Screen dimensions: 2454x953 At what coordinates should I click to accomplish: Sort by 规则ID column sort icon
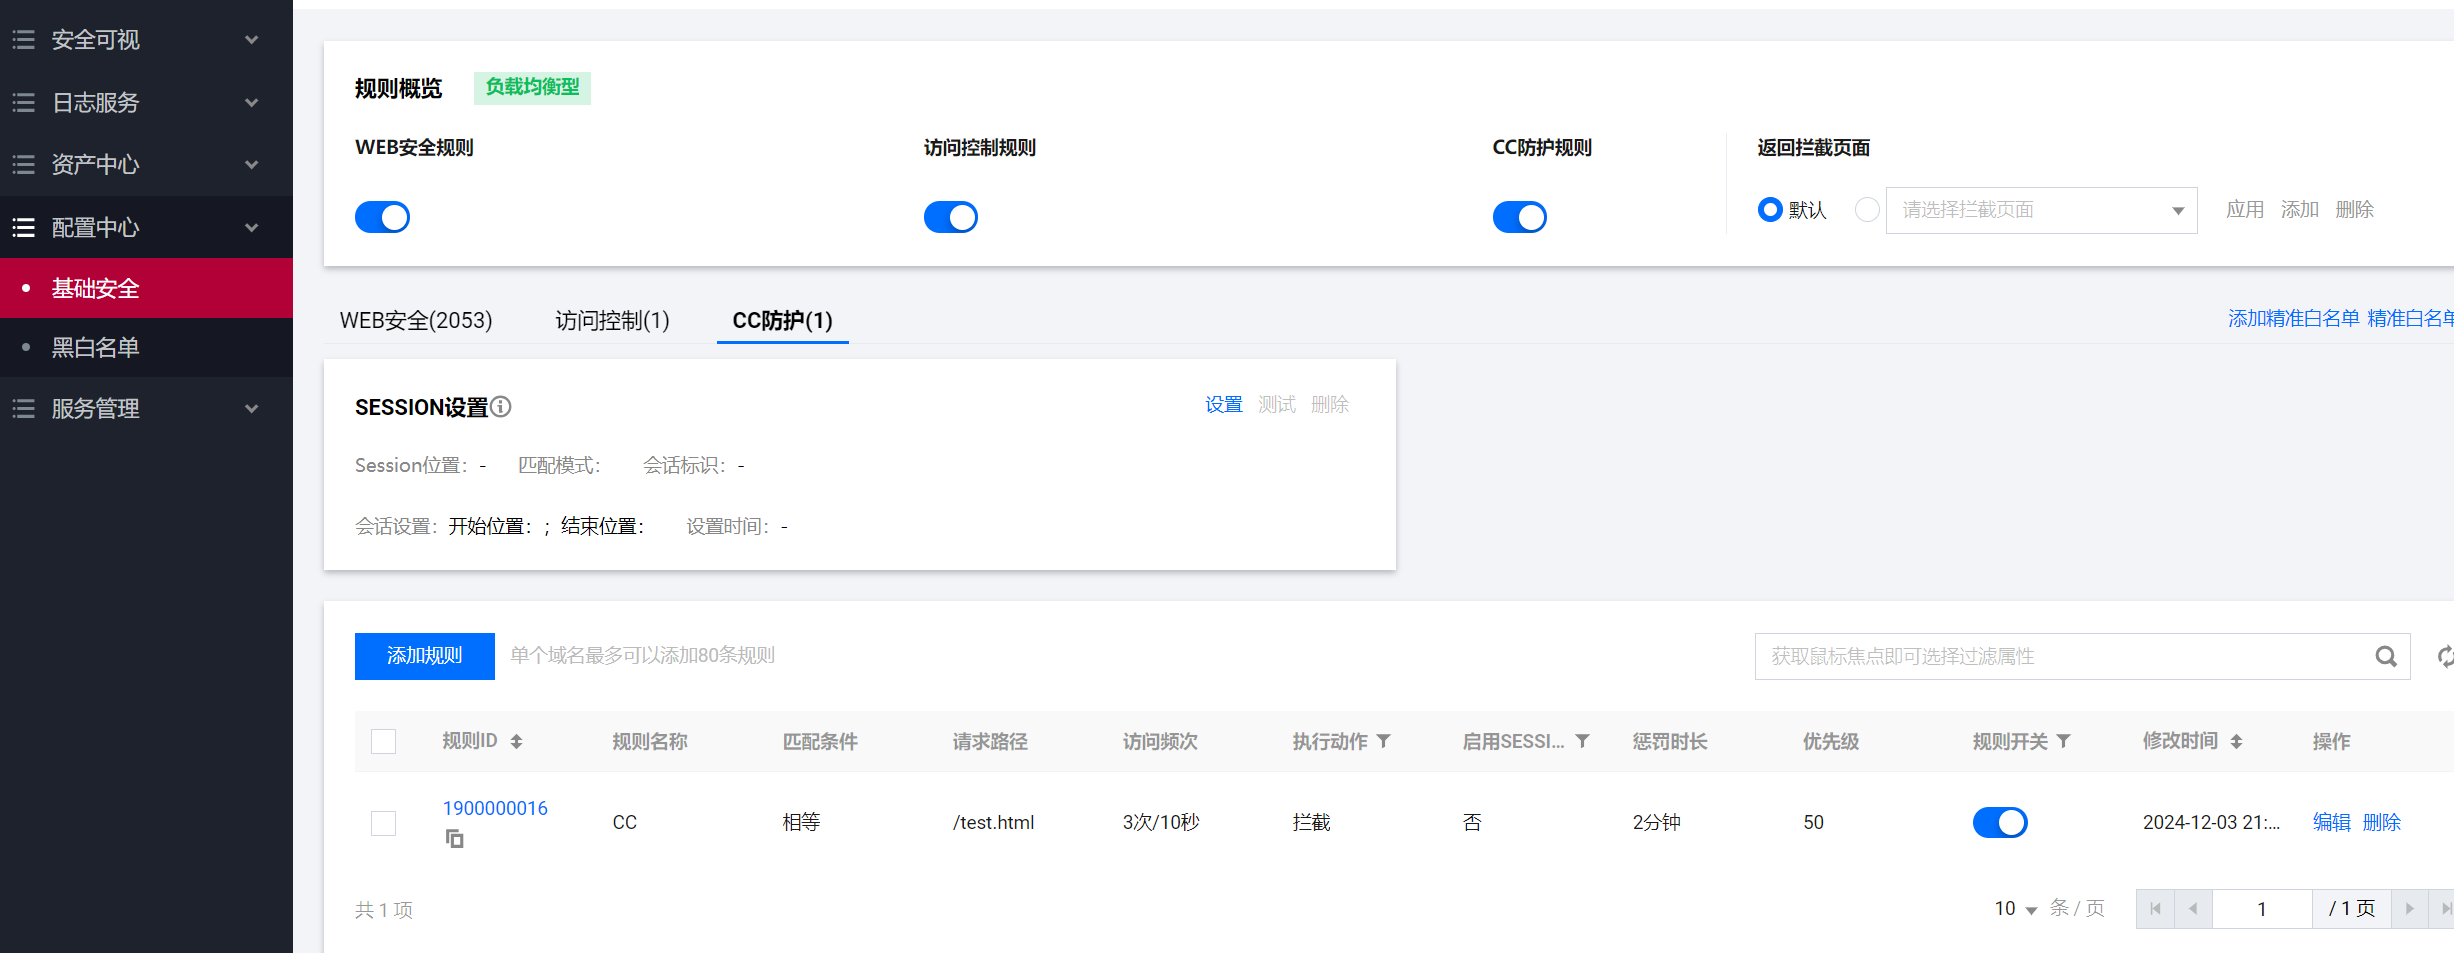pos(517,742)
